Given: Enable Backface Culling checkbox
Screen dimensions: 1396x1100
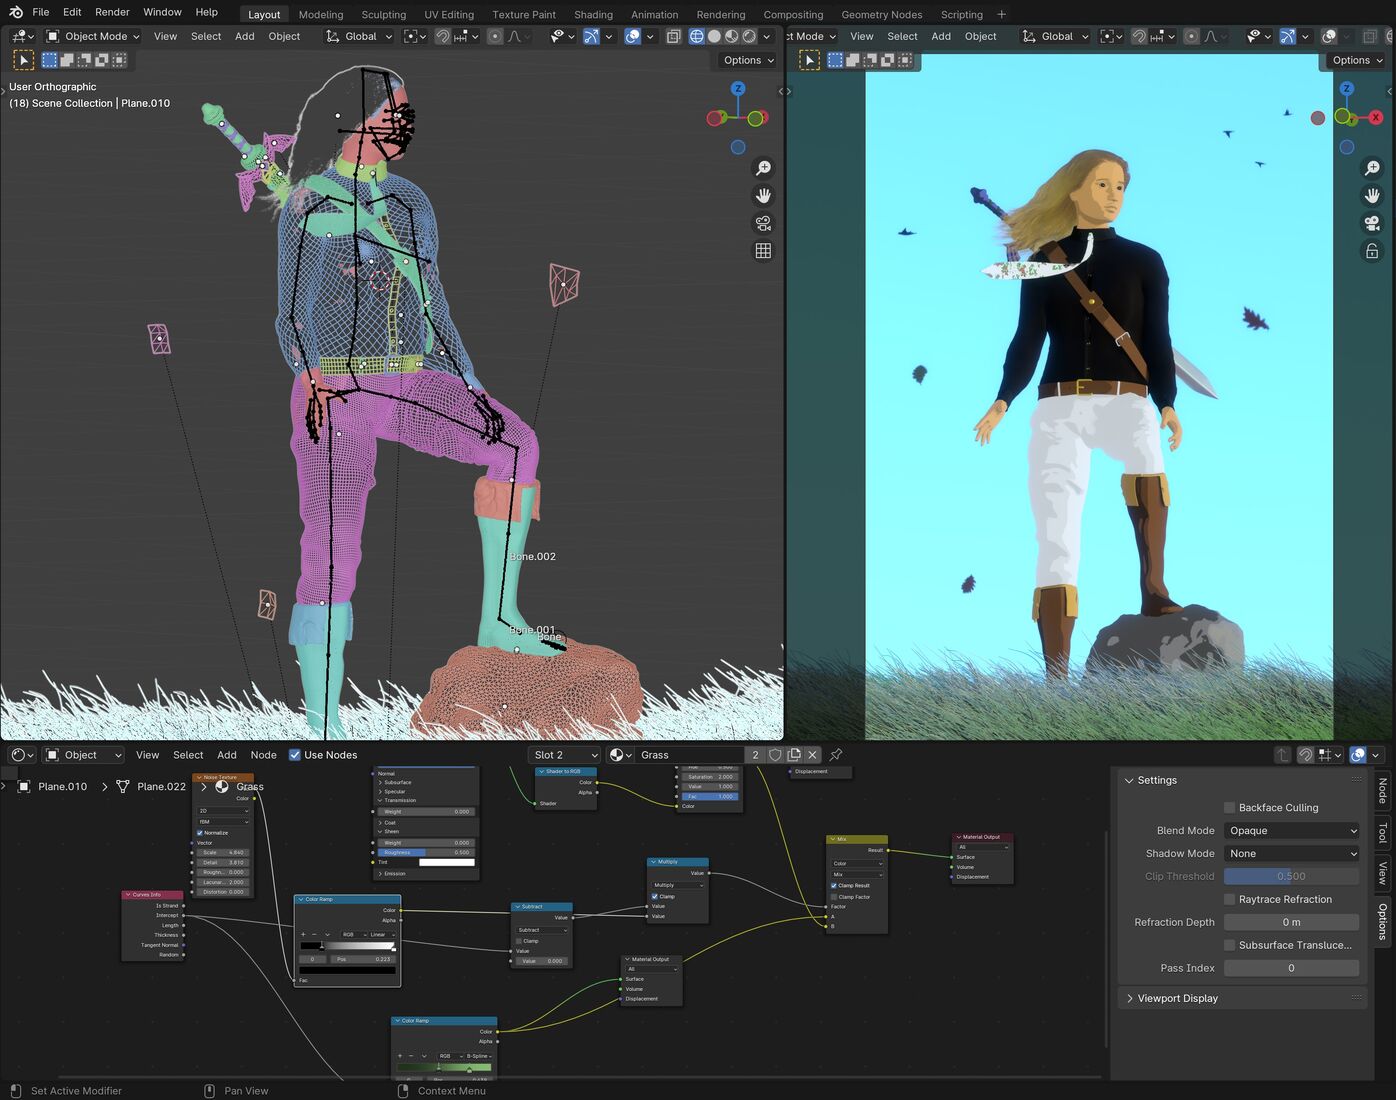Looking at the screenshot, I should click(1230, 808).
